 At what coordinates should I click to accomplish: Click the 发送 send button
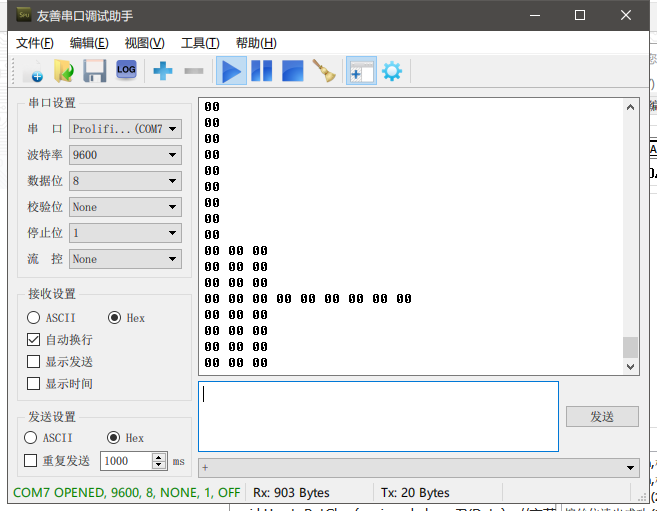tap(602, 416)
